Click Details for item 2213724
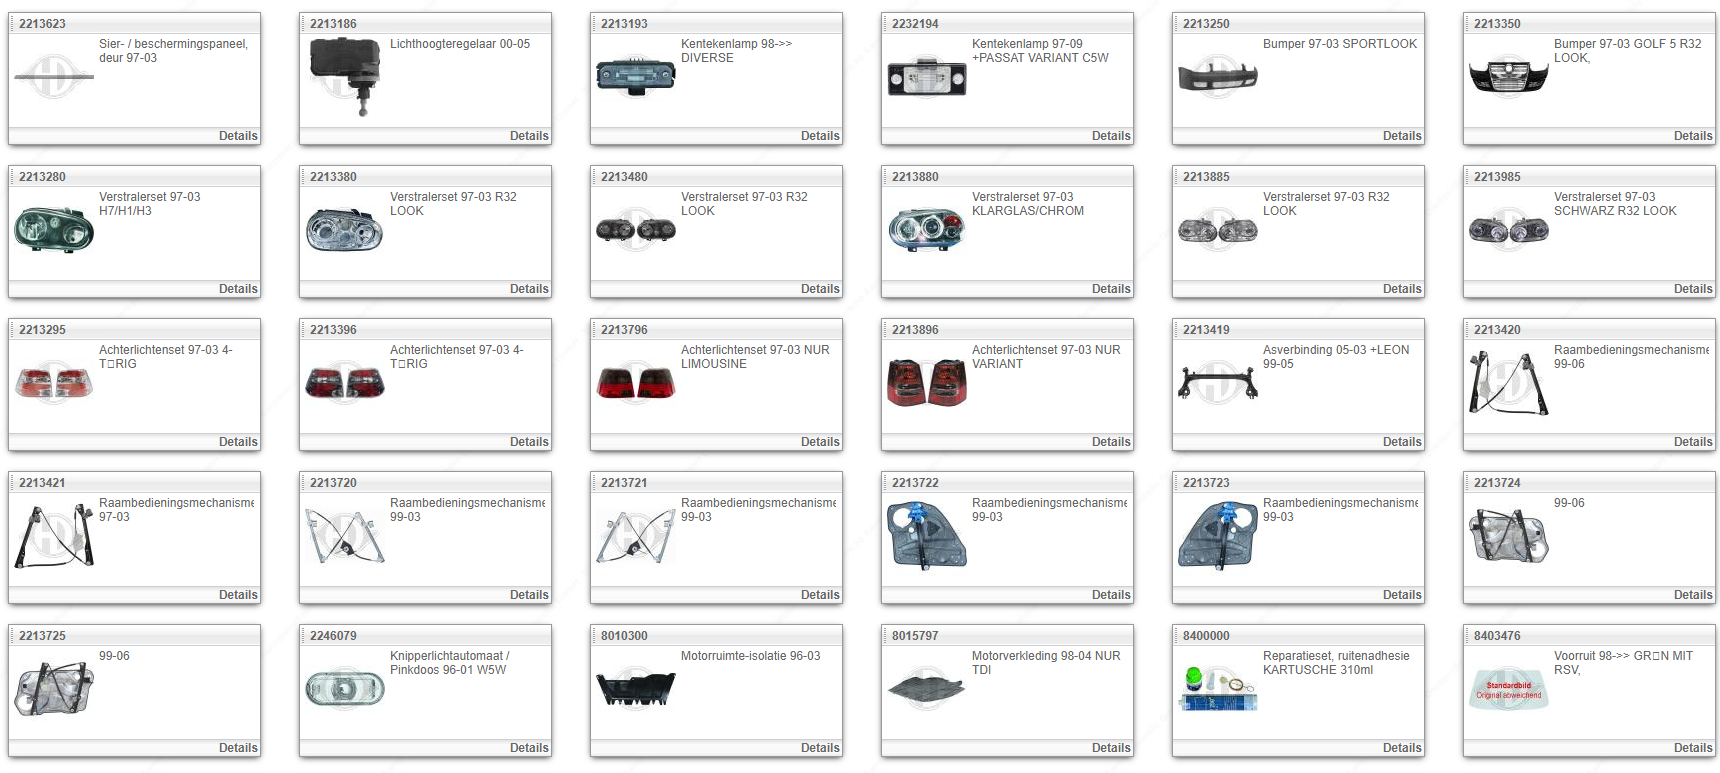This screenshot has width=1720, height=773. pos(1693,595)
